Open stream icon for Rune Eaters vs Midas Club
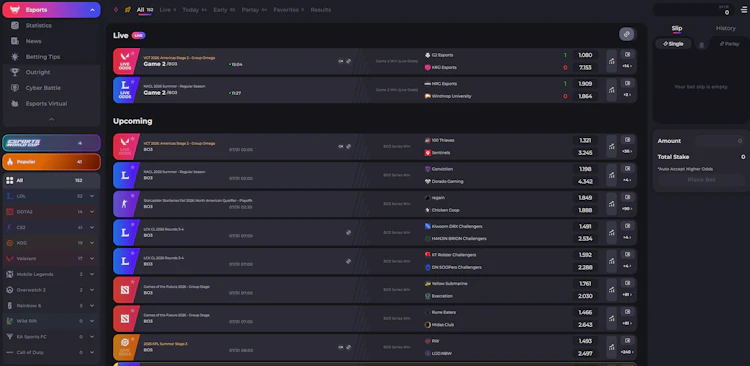 click(627, 311)
